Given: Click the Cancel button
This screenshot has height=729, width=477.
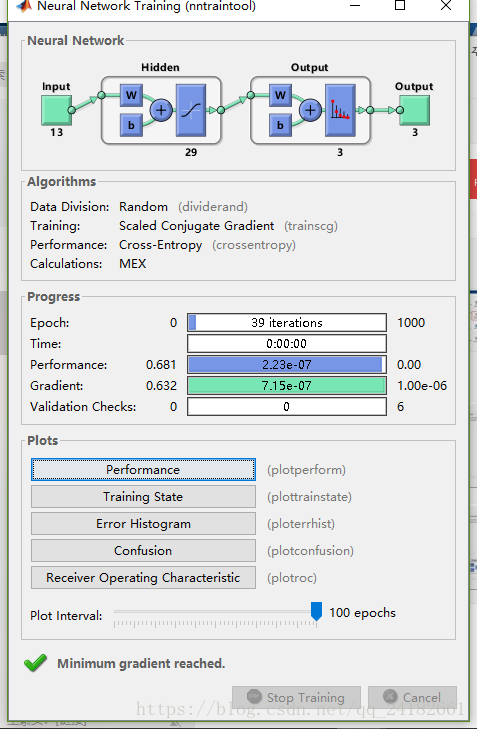Looking at the screenshot, I should coord(412,697).
